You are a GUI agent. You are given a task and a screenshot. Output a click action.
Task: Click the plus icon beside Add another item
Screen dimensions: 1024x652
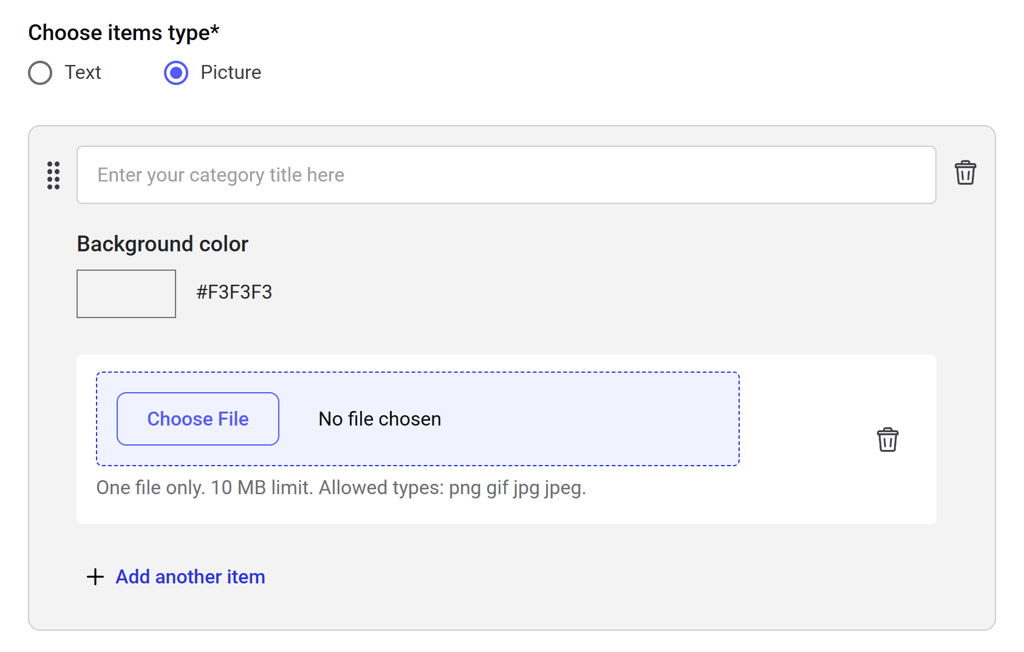(95, 577)
